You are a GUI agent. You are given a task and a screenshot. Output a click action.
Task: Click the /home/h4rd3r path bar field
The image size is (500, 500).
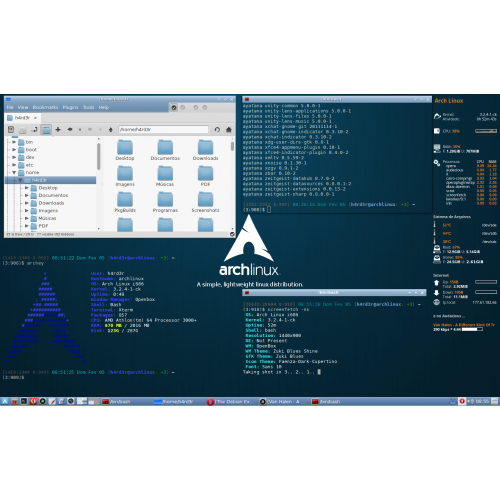pyautogui.click(x=164, y=129)
